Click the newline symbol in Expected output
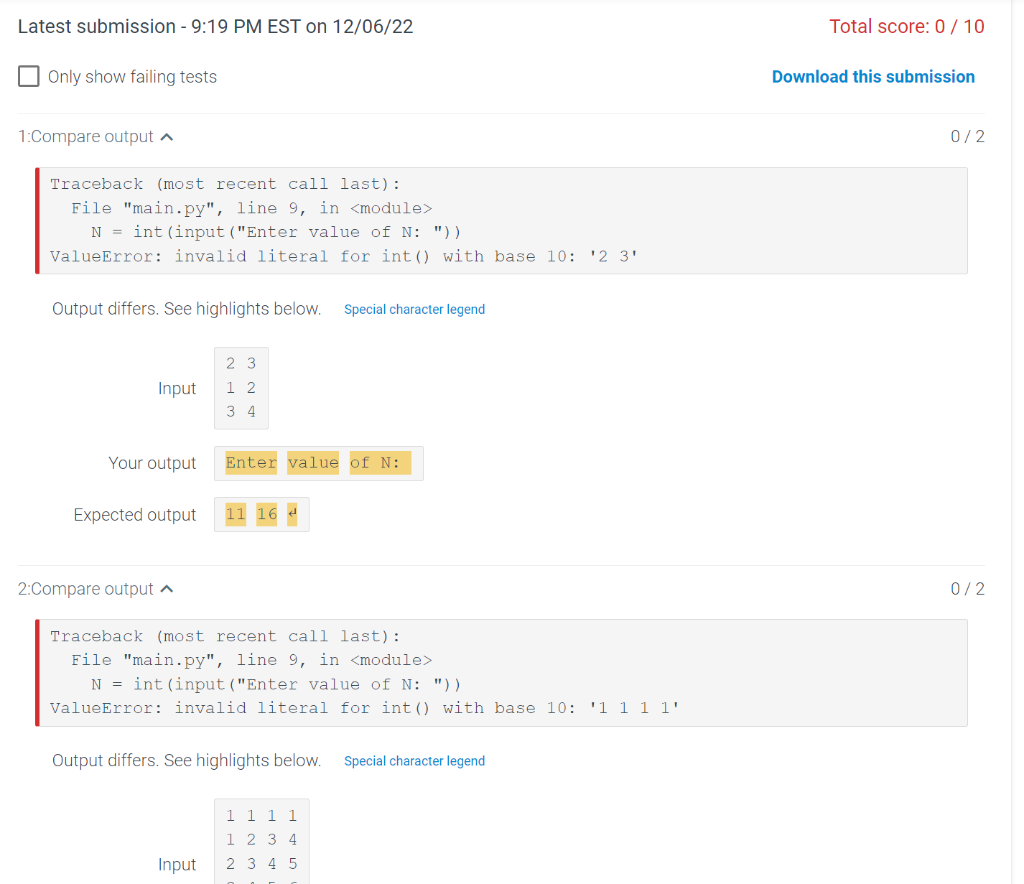This screenshot has height=884, width=1024. pos(292,514)
